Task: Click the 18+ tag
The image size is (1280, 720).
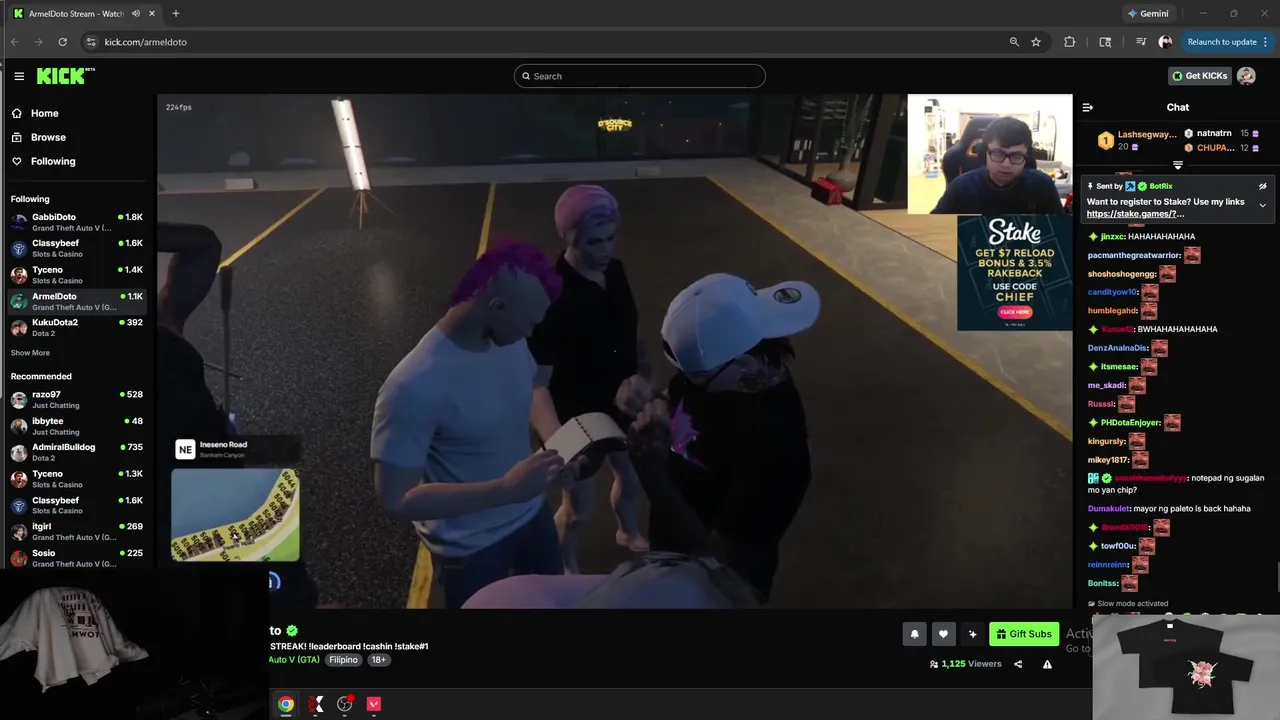Action: point(378,660)
